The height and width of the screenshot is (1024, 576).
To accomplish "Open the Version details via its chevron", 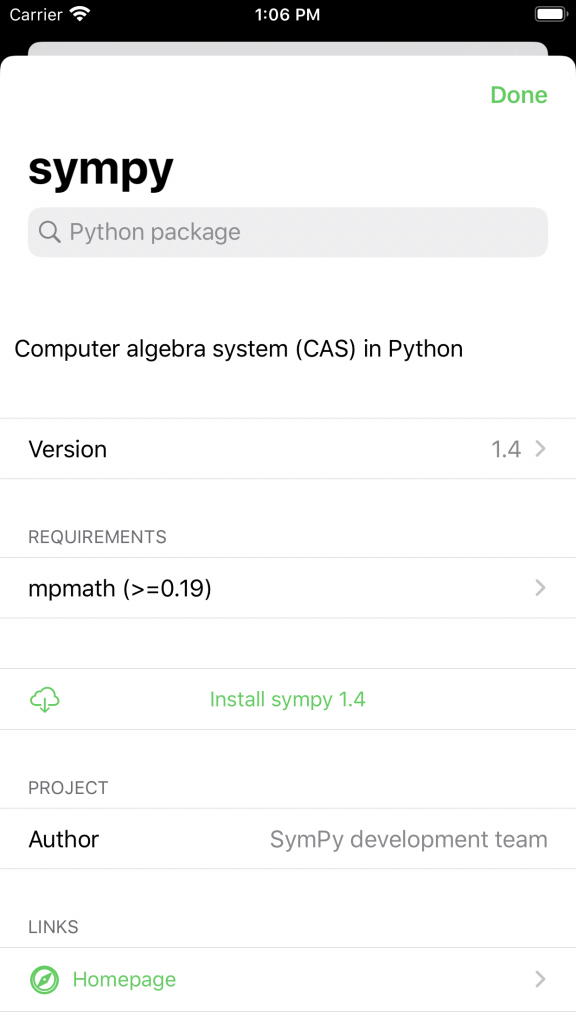I will click(540, 449).
